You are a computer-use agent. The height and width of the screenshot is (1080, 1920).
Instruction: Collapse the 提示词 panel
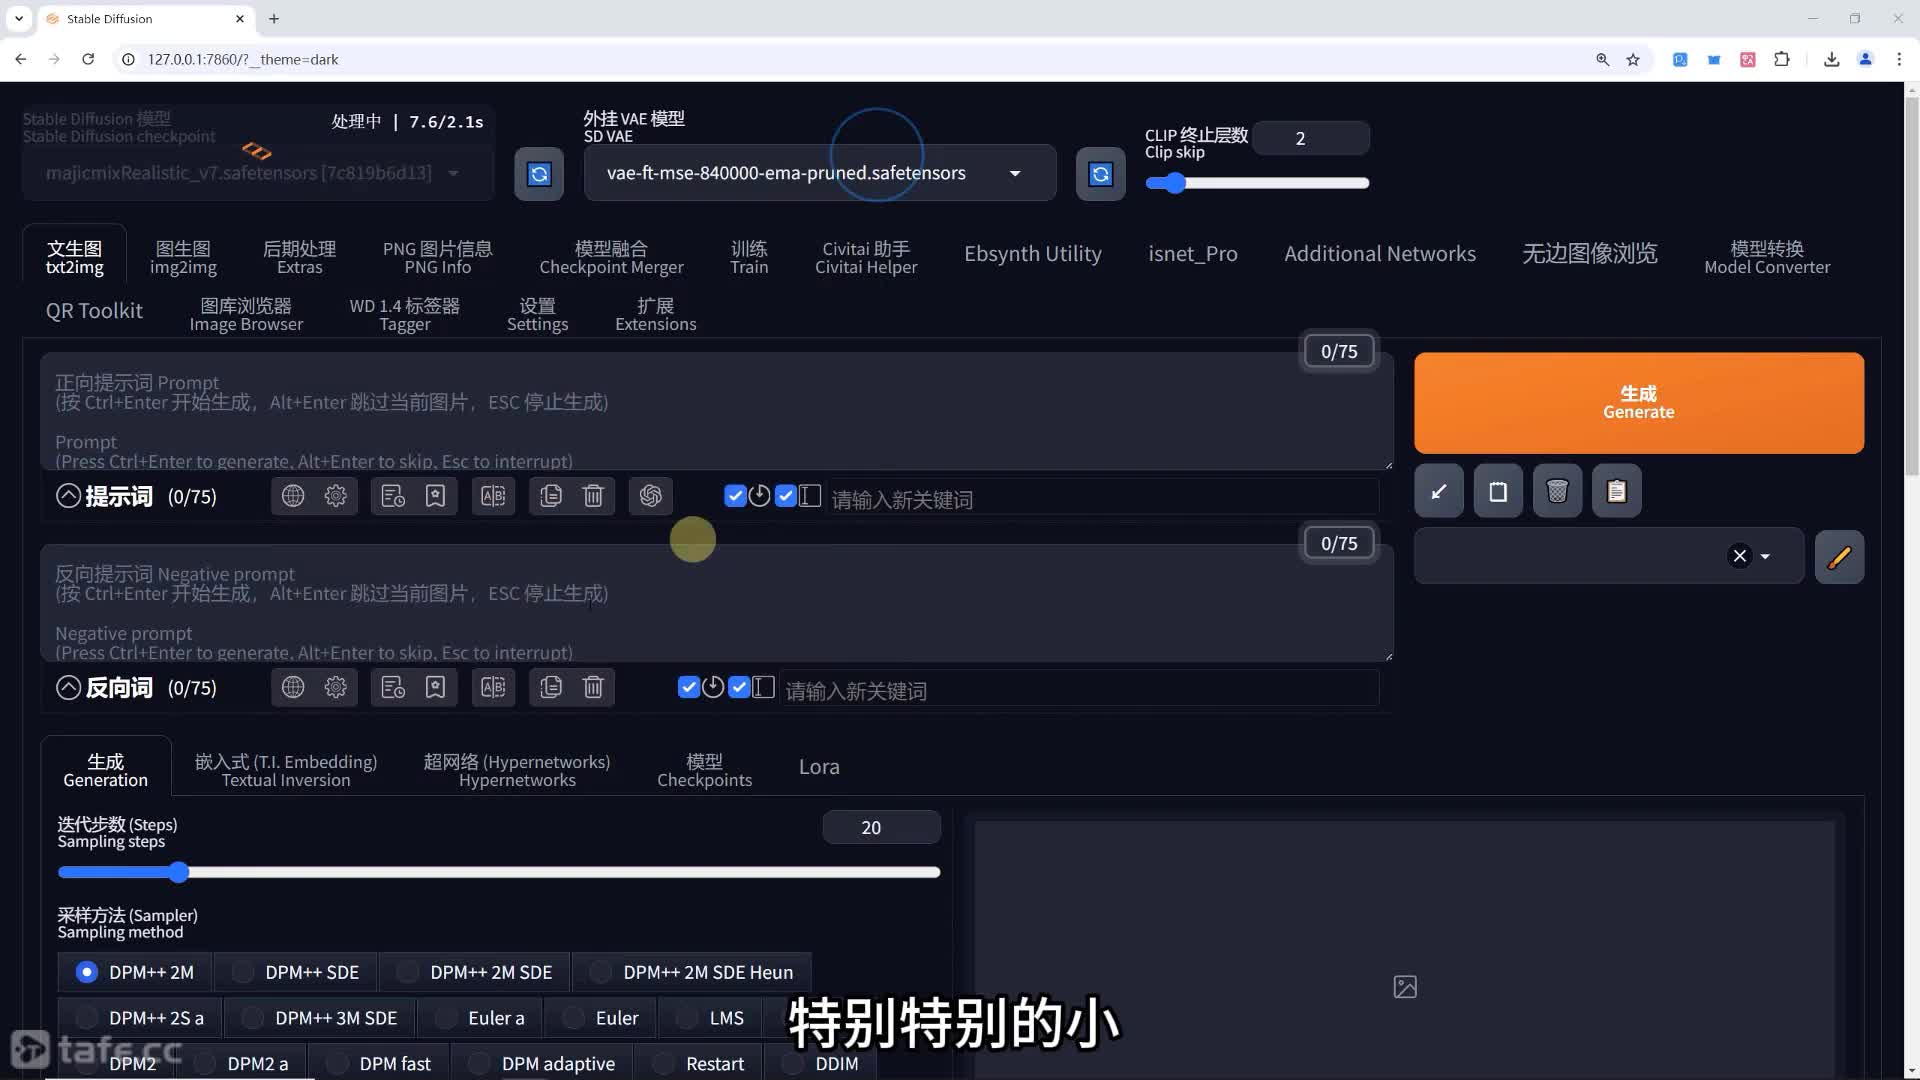[x=68, y=496]
